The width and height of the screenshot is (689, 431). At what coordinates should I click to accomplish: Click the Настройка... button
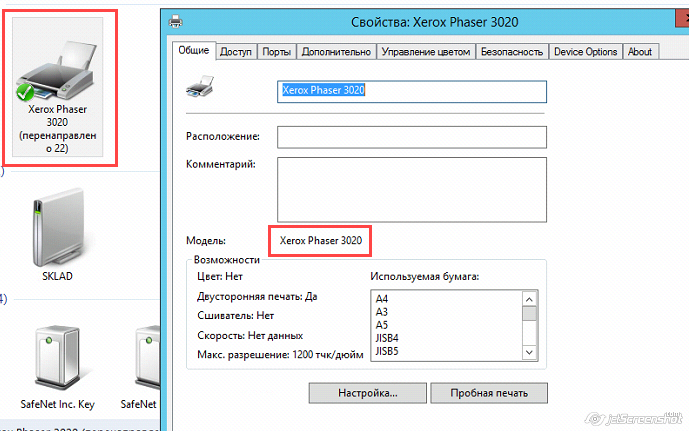click(367, 392)
